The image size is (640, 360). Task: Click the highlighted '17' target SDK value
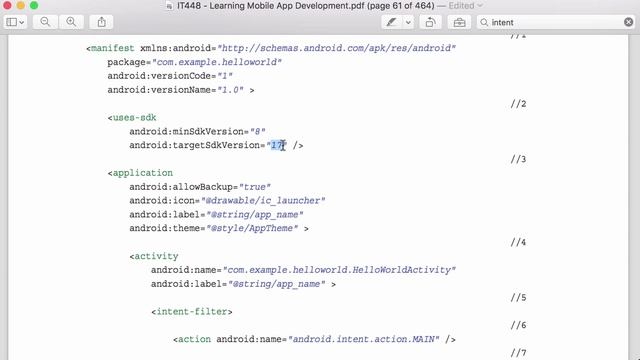click(x=278, y=145)
